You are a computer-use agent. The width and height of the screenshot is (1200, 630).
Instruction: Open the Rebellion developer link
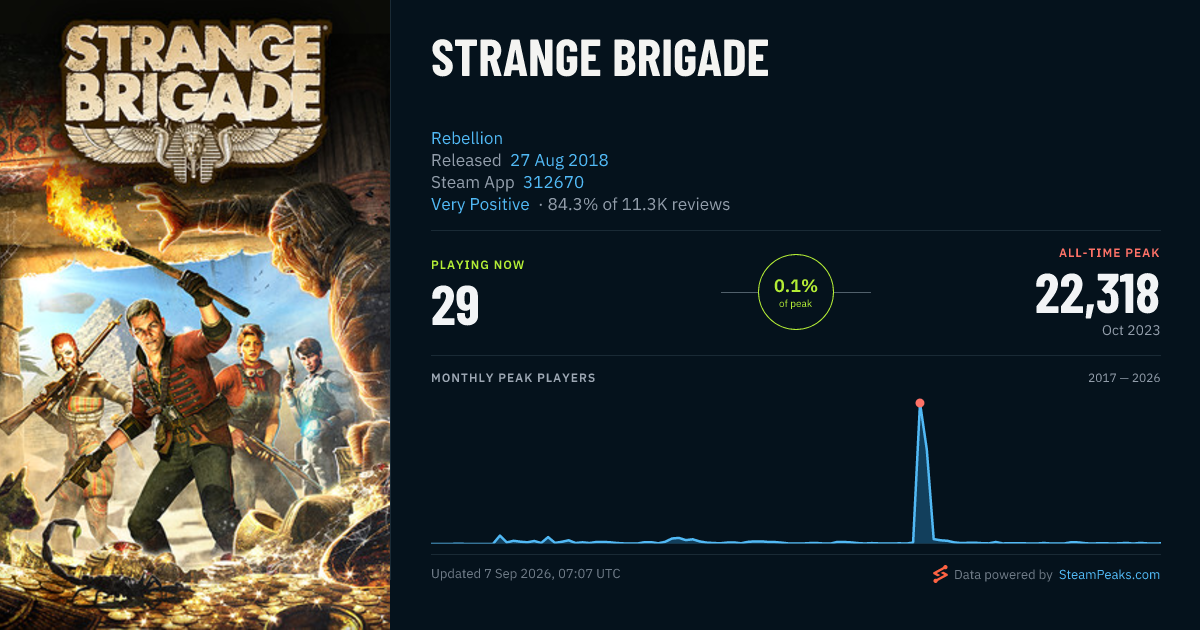pos(467,138)
